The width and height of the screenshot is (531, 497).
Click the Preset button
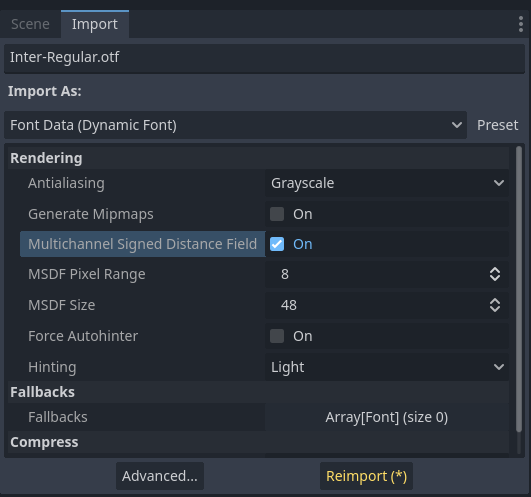pos(497,125)
